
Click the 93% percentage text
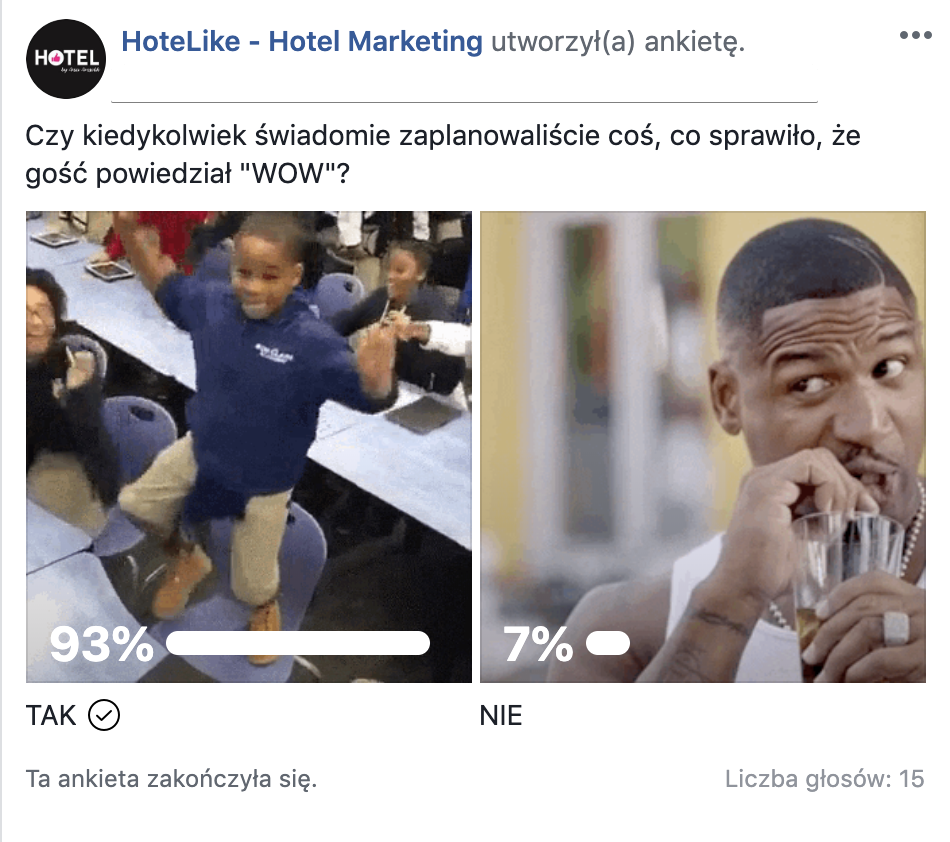(x=101, y=644)
